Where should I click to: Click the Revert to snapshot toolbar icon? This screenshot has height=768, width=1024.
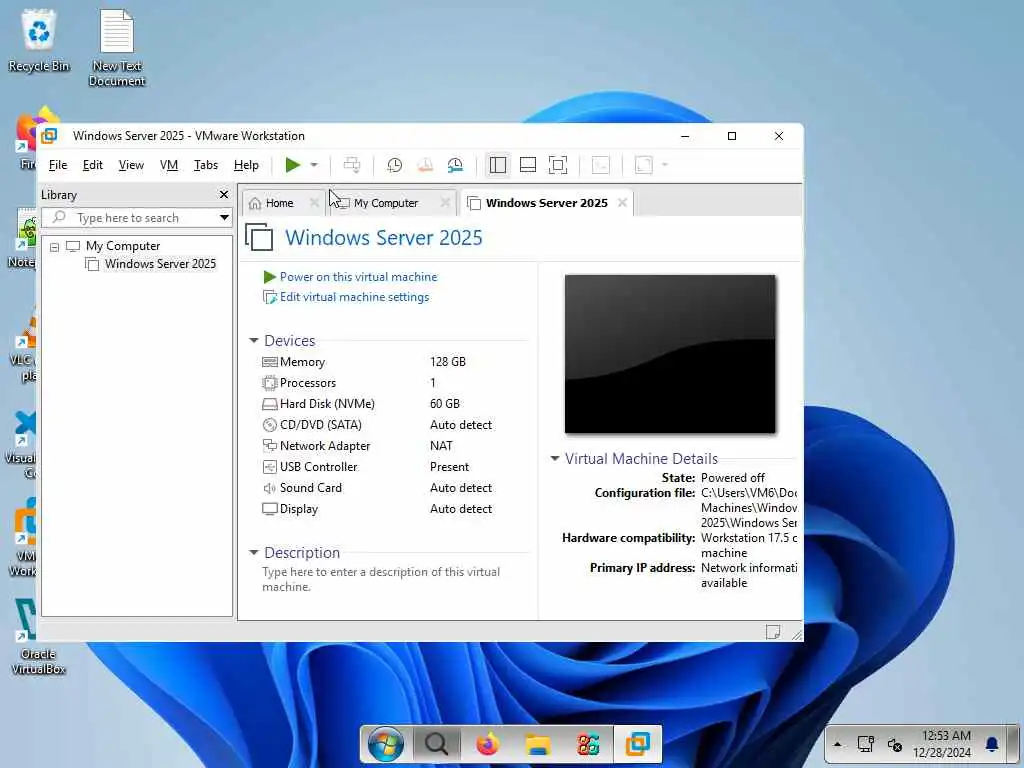[x=425, y=165]
